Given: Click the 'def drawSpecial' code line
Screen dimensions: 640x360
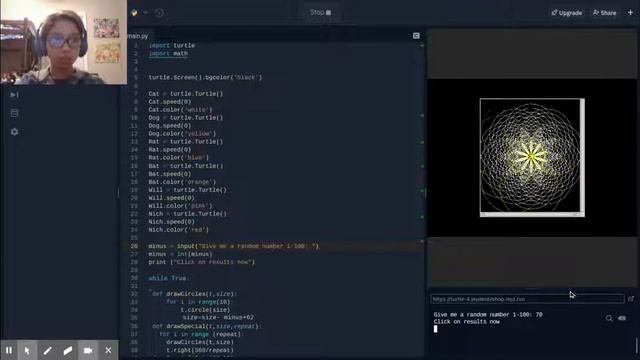Looking at the screenshot, I should 206,326.
